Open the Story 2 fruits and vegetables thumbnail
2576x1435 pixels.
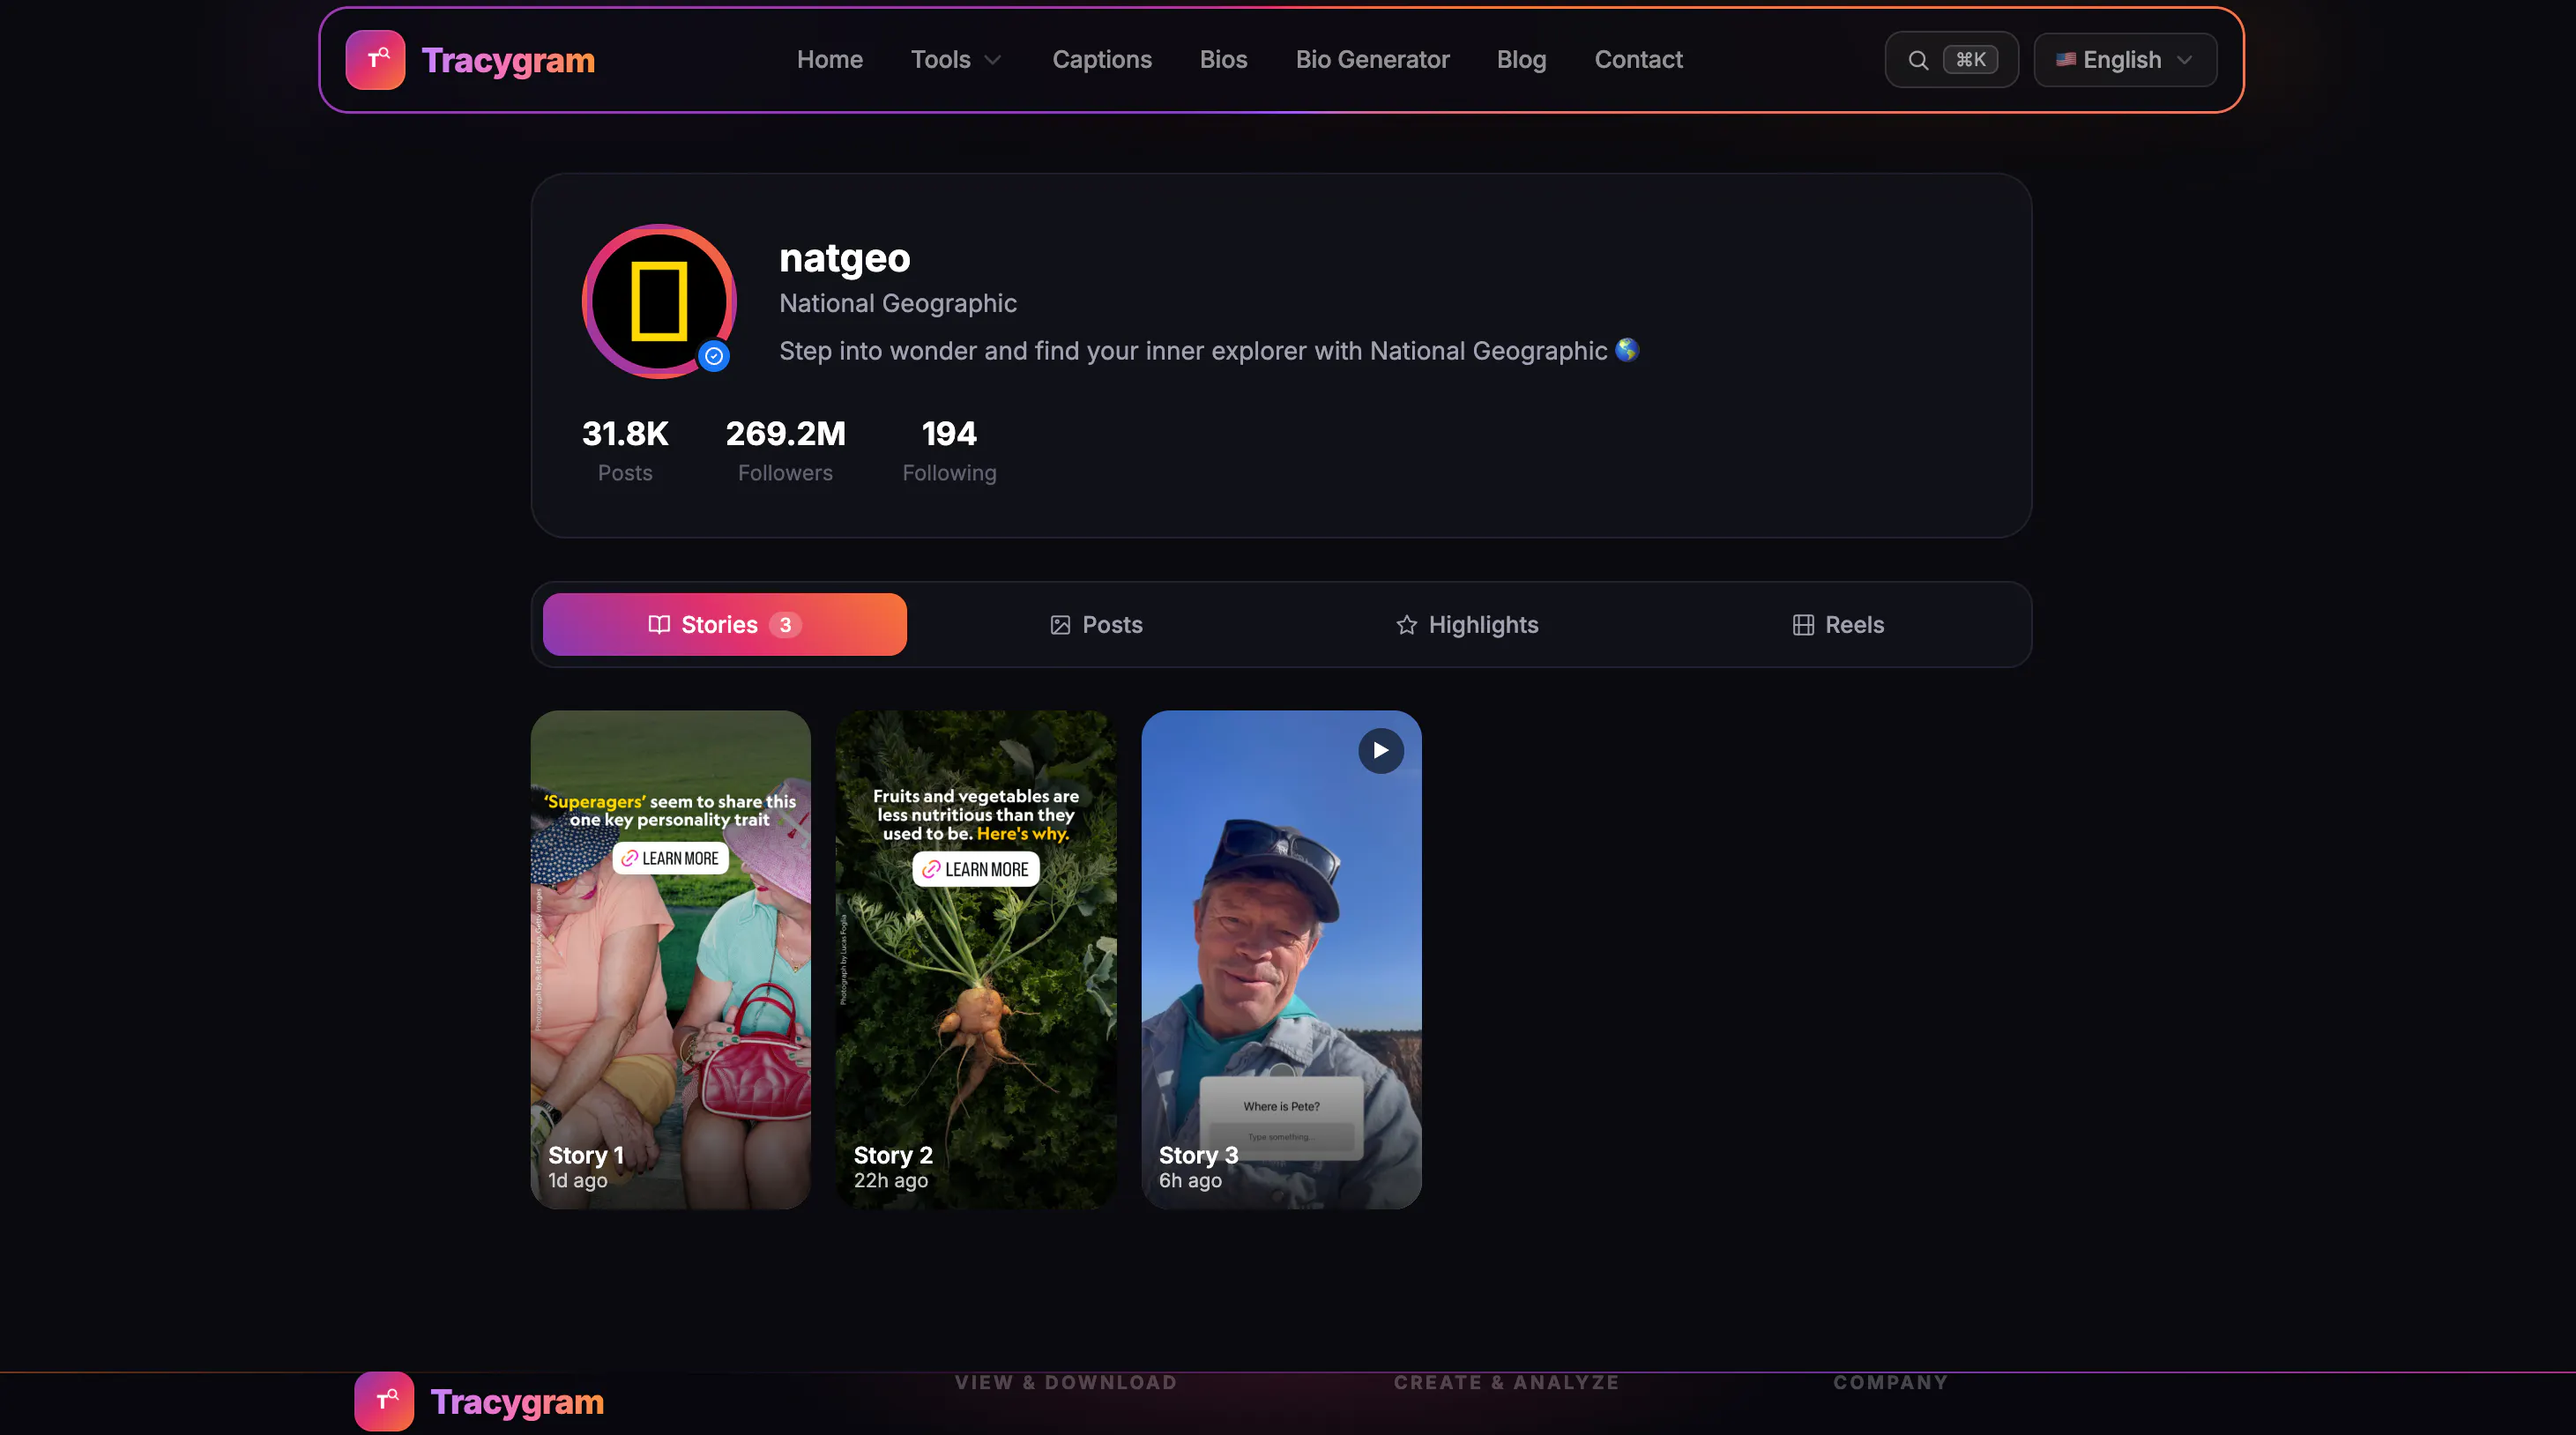[976, 960]
